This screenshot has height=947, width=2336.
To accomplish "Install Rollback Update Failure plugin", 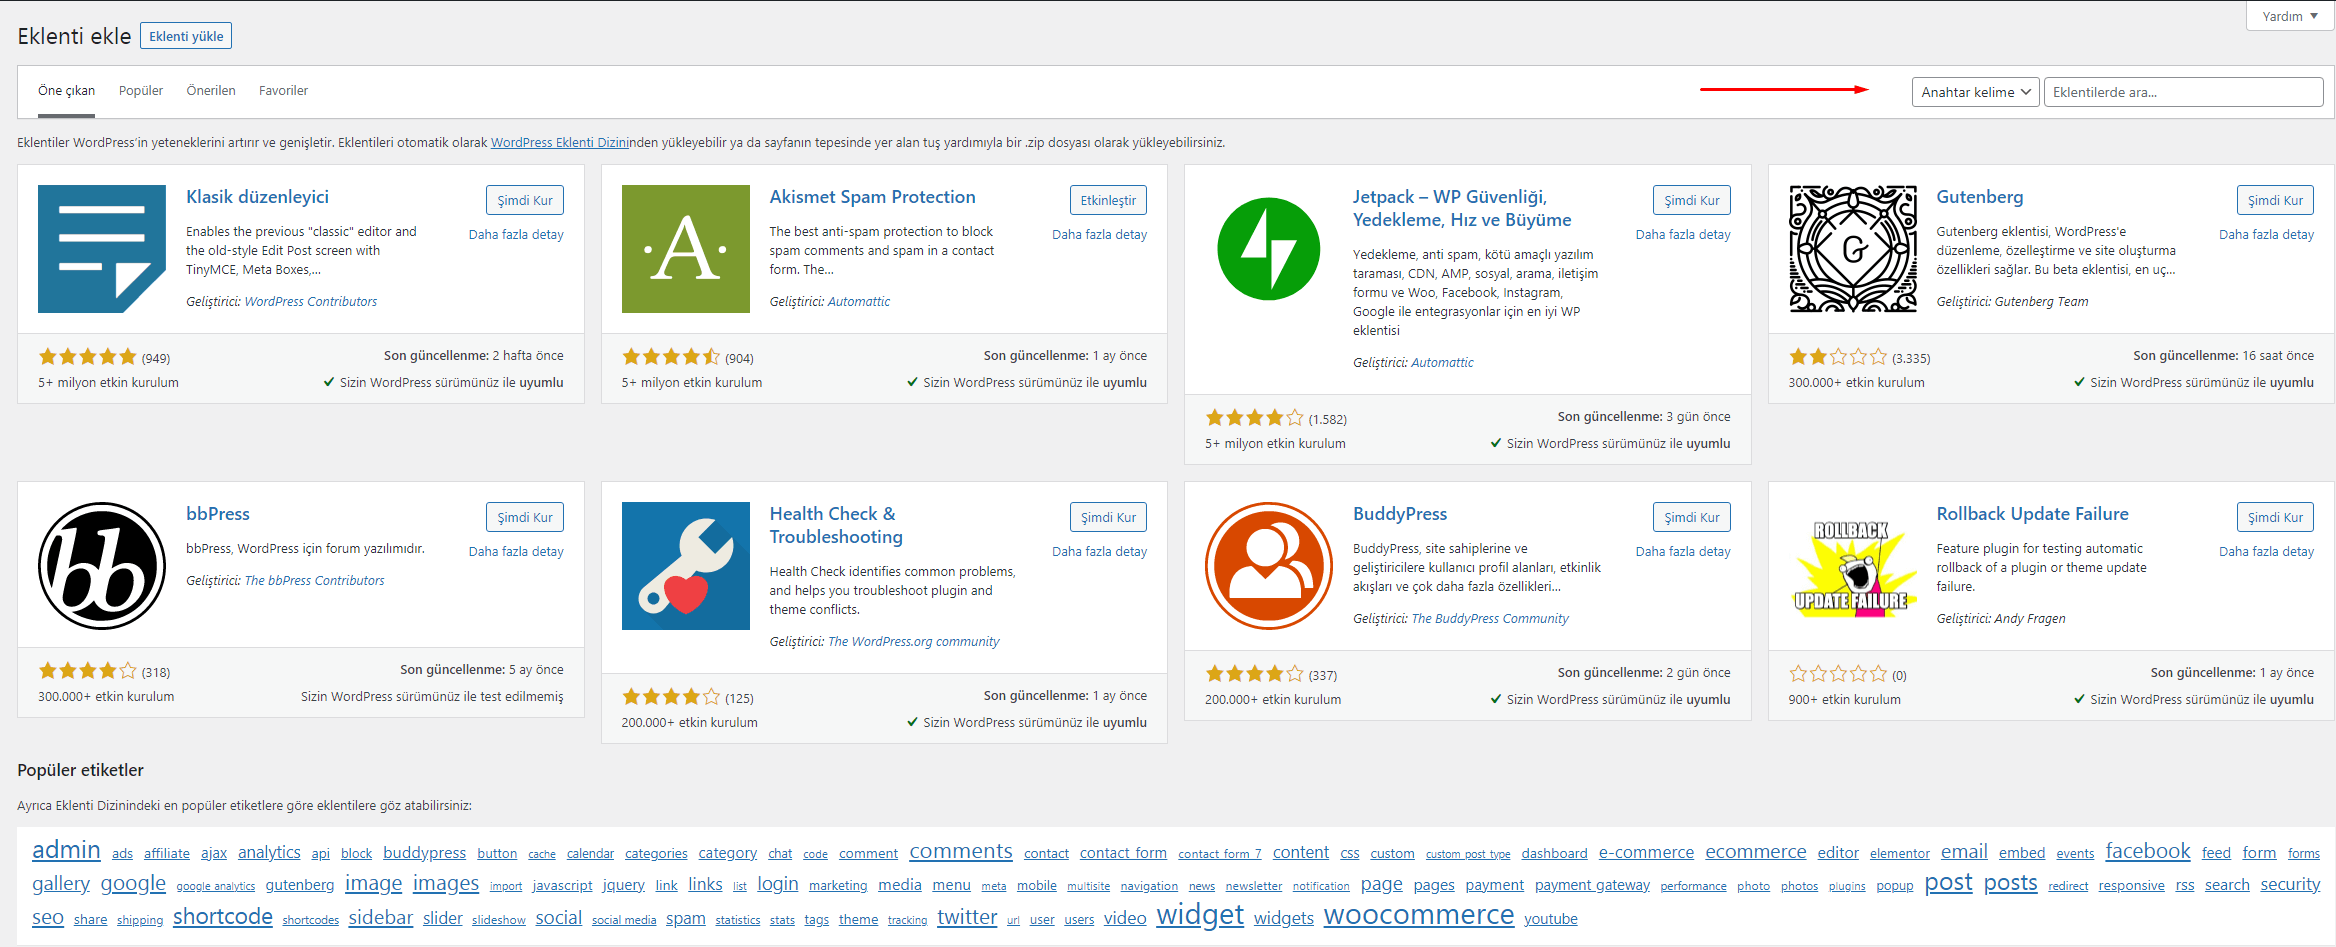I will tap(2275, 517).
